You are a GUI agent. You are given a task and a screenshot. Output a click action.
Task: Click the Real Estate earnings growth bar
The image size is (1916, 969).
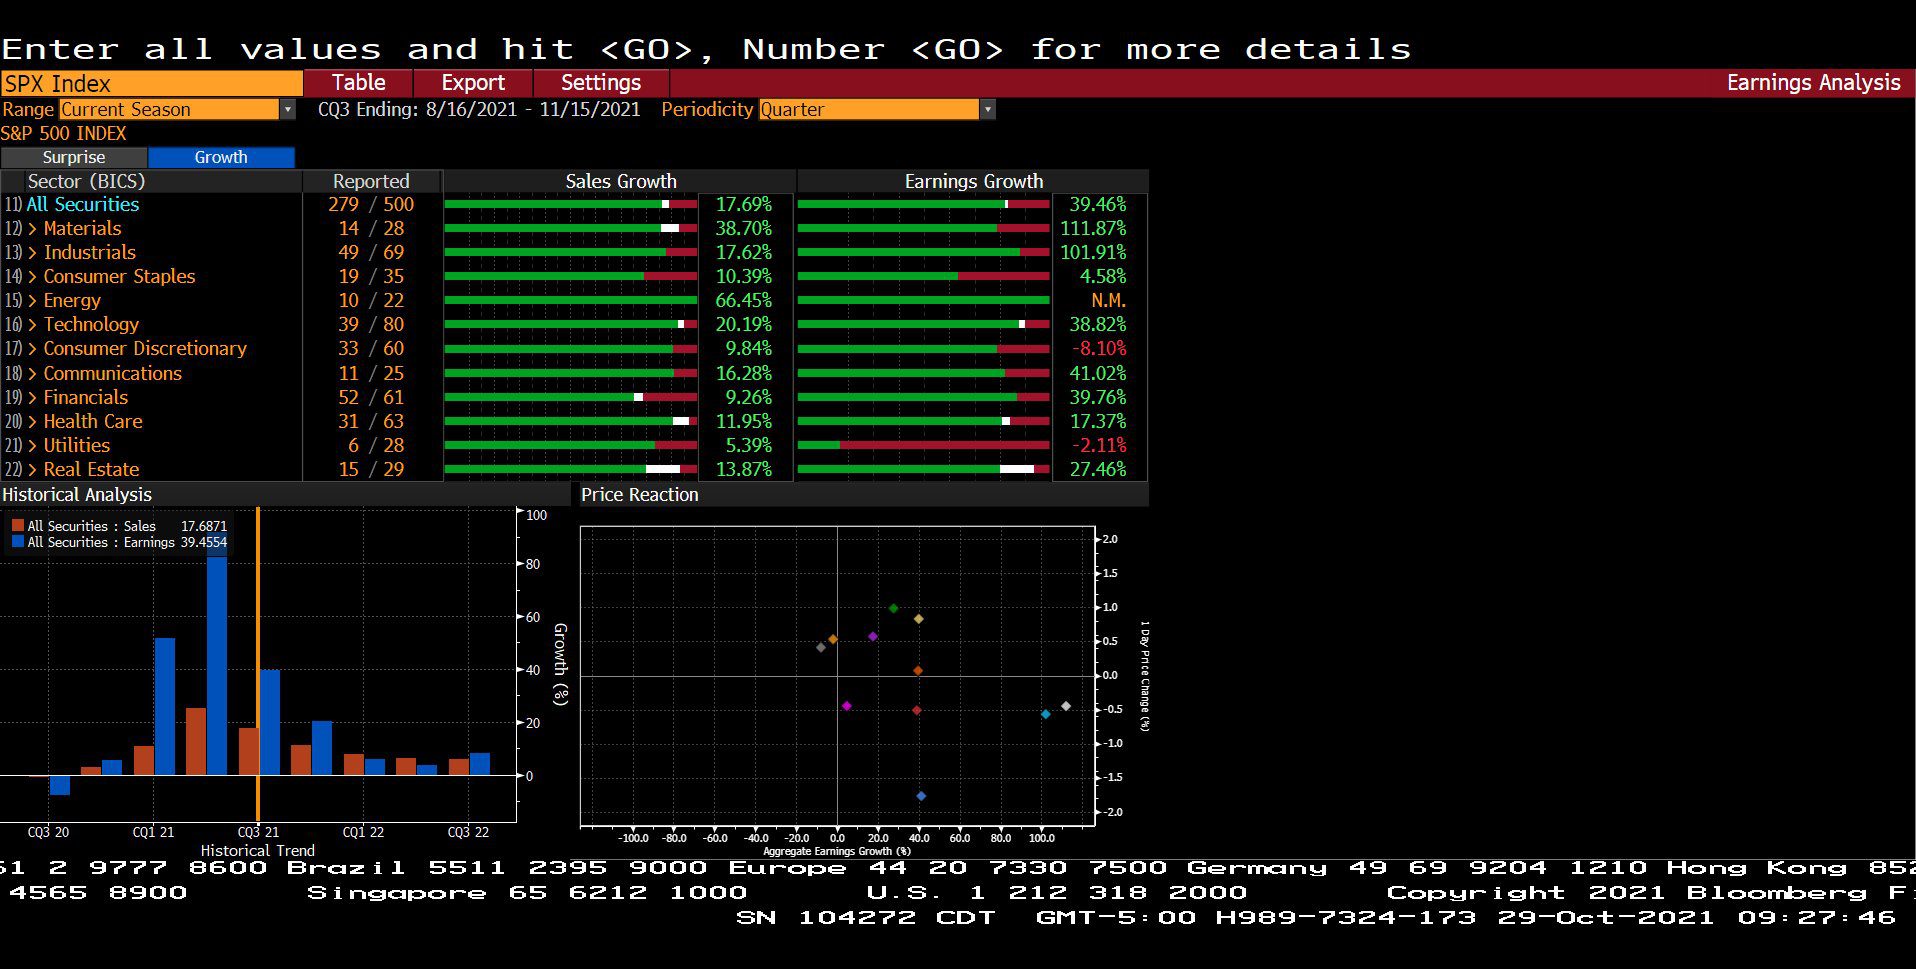click(x=924, y=469)
